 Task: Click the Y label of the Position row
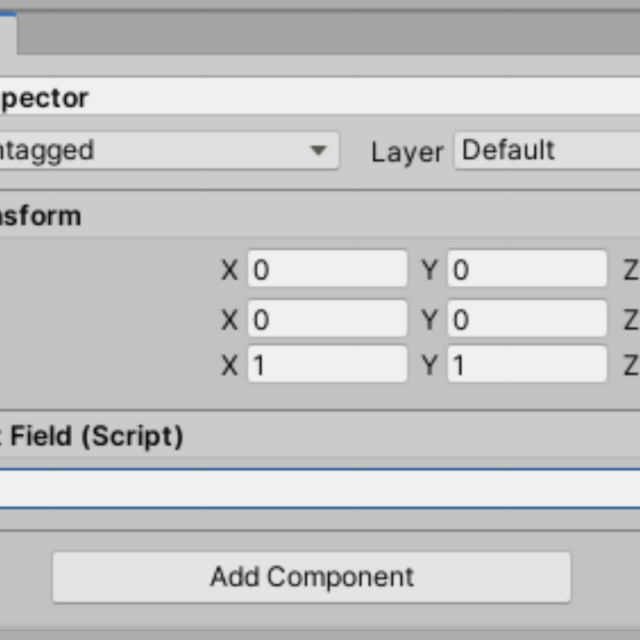[x=429, y=270]
